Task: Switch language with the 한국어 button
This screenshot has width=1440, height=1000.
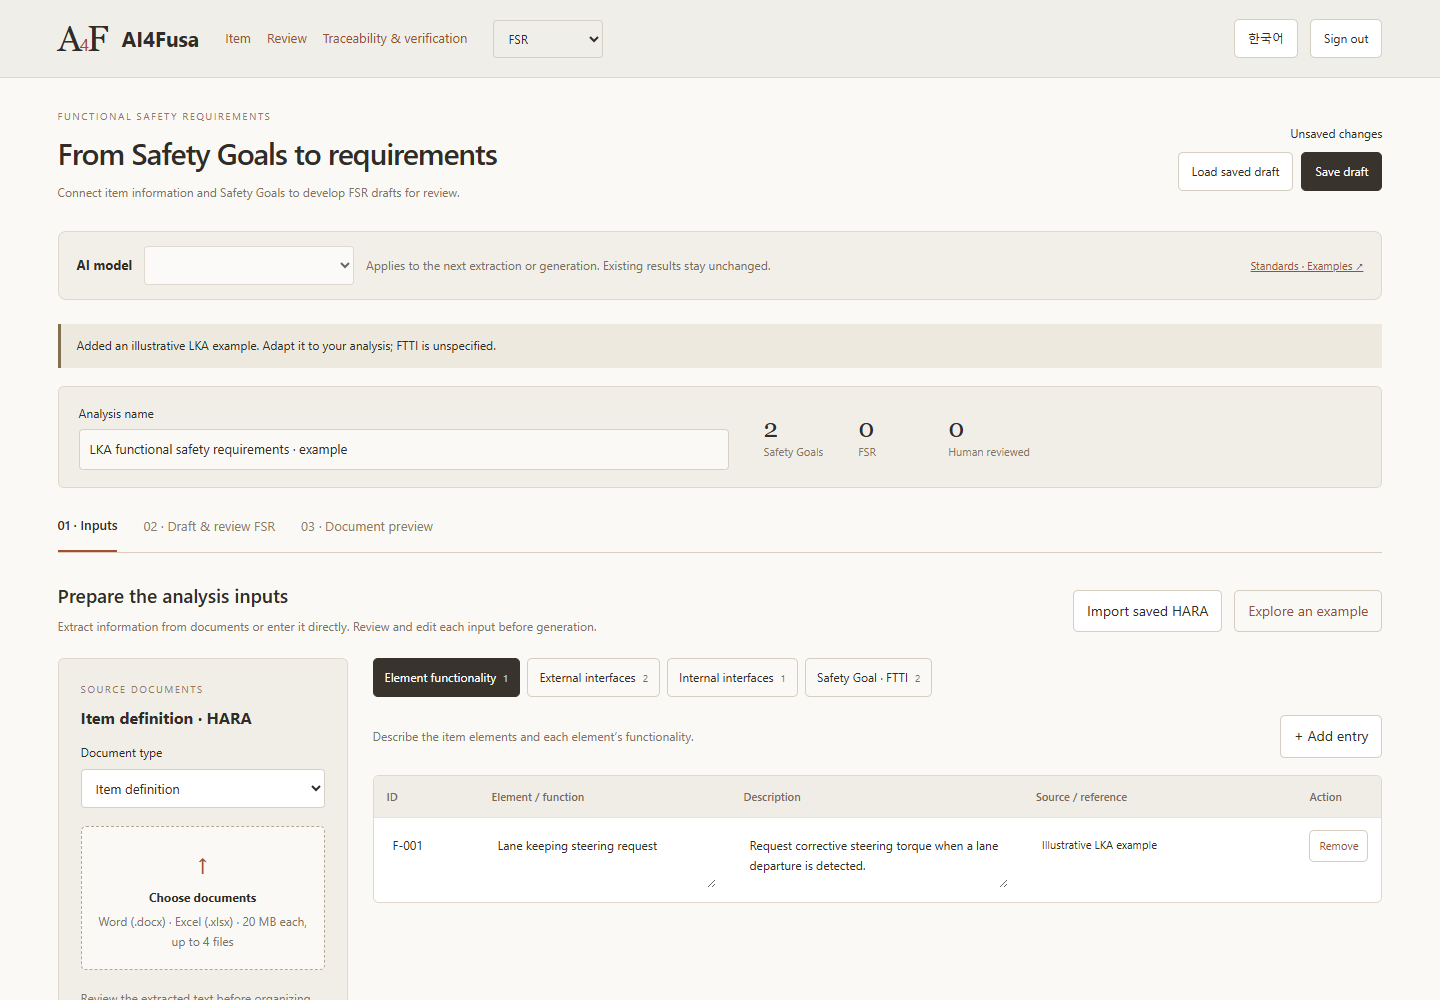Action: pyautogui.click(x=1266, y=39)
